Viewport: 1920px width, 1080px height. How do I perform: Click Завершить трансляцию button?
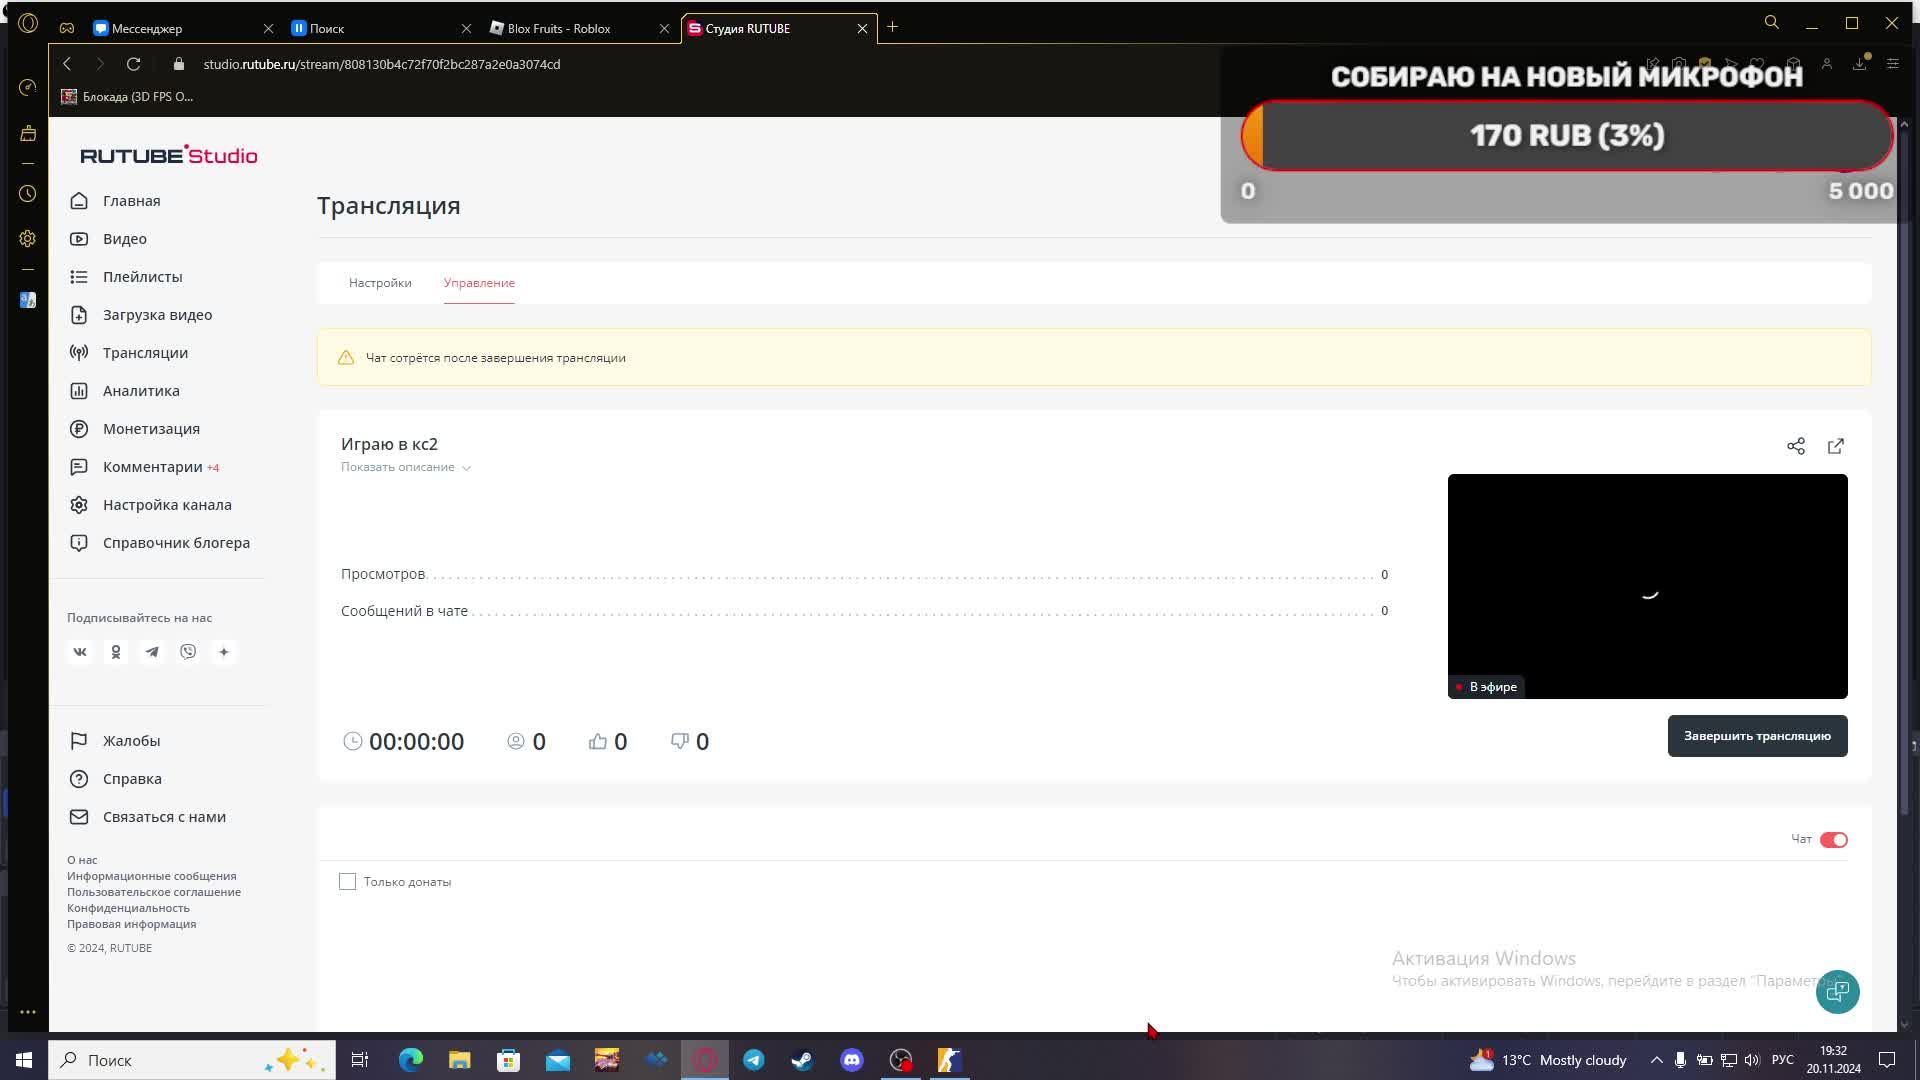pyautogui.click(x=1756, y=736)
